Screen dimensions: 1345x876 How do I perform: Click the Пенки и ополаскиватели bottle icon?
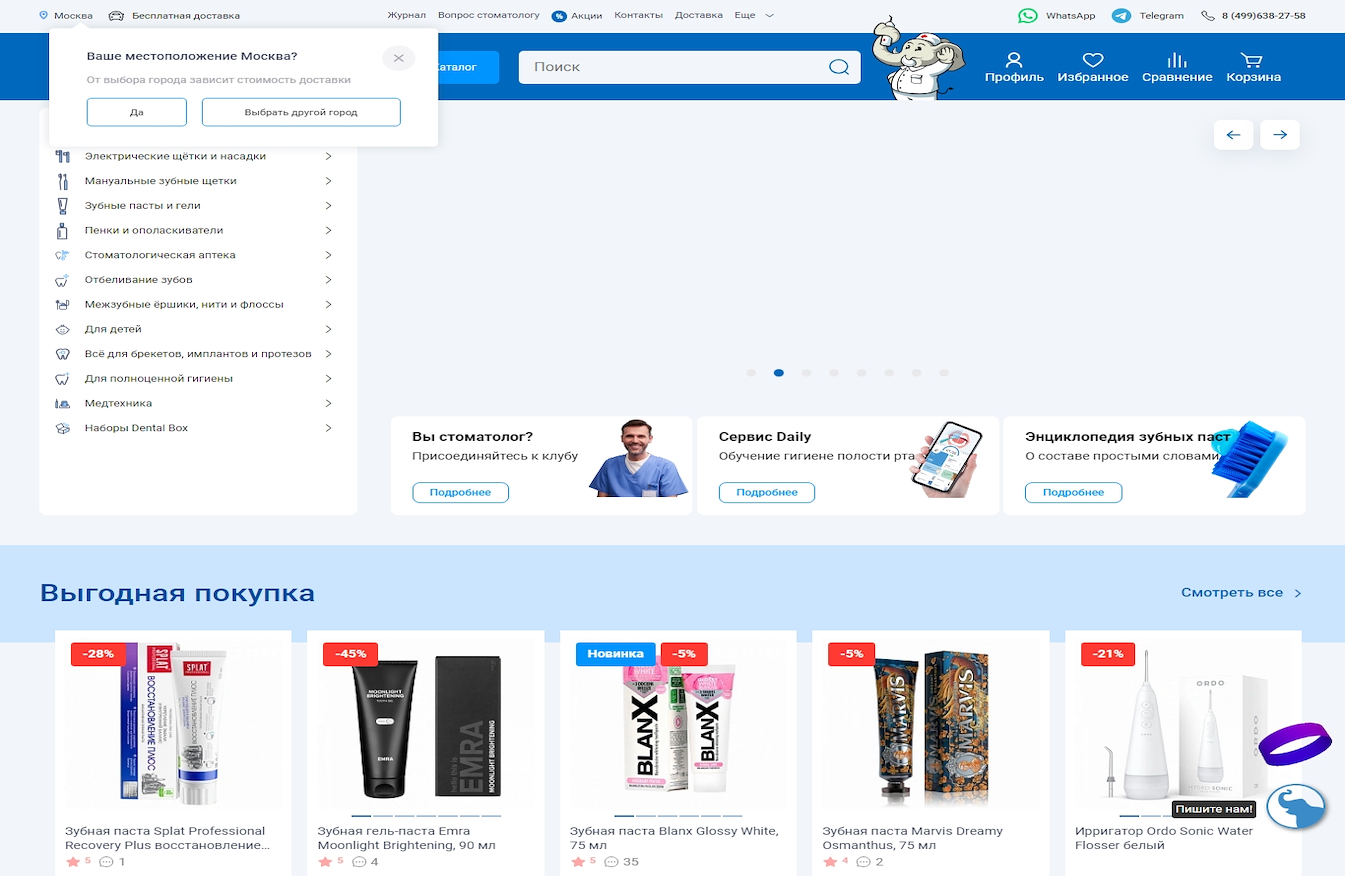click(62, 230)
